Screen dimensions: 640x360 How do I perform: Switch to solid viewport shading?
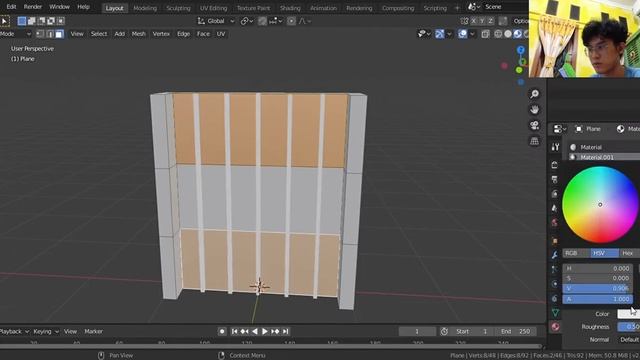click(508, 34)
